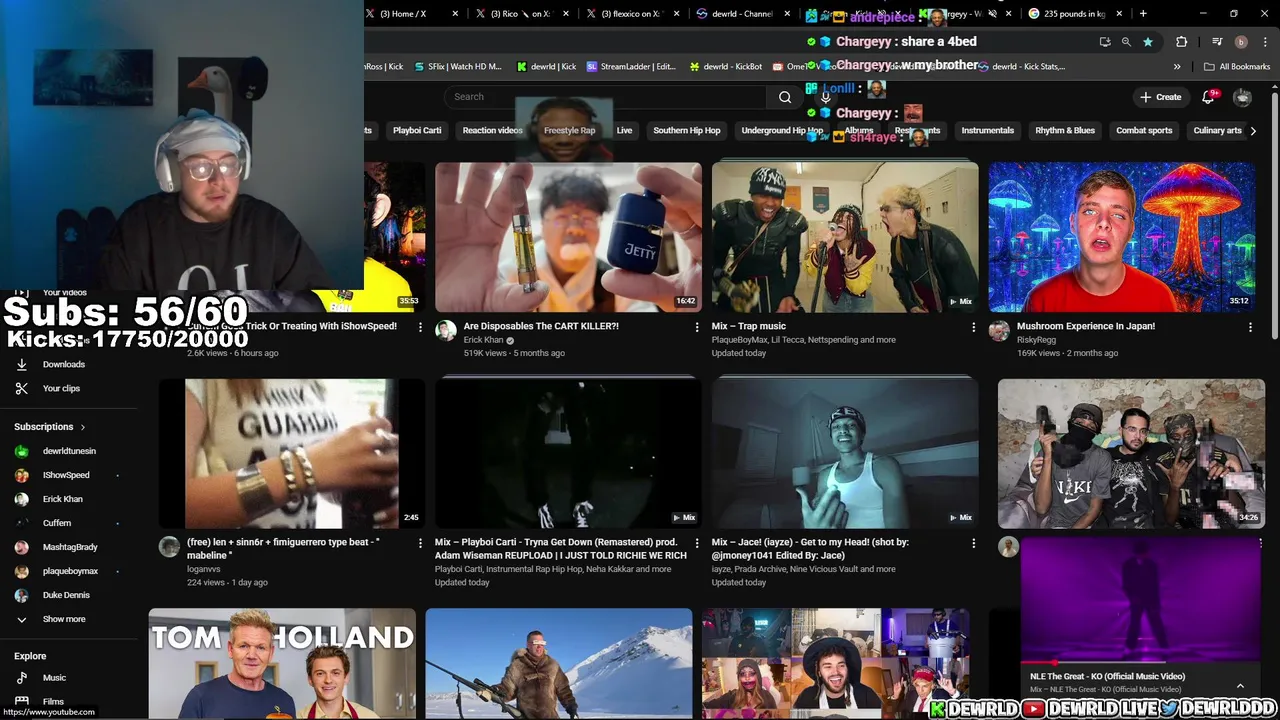
Task: Open the dewrld | Kick bookmark
Action: [x=546, y=67]
